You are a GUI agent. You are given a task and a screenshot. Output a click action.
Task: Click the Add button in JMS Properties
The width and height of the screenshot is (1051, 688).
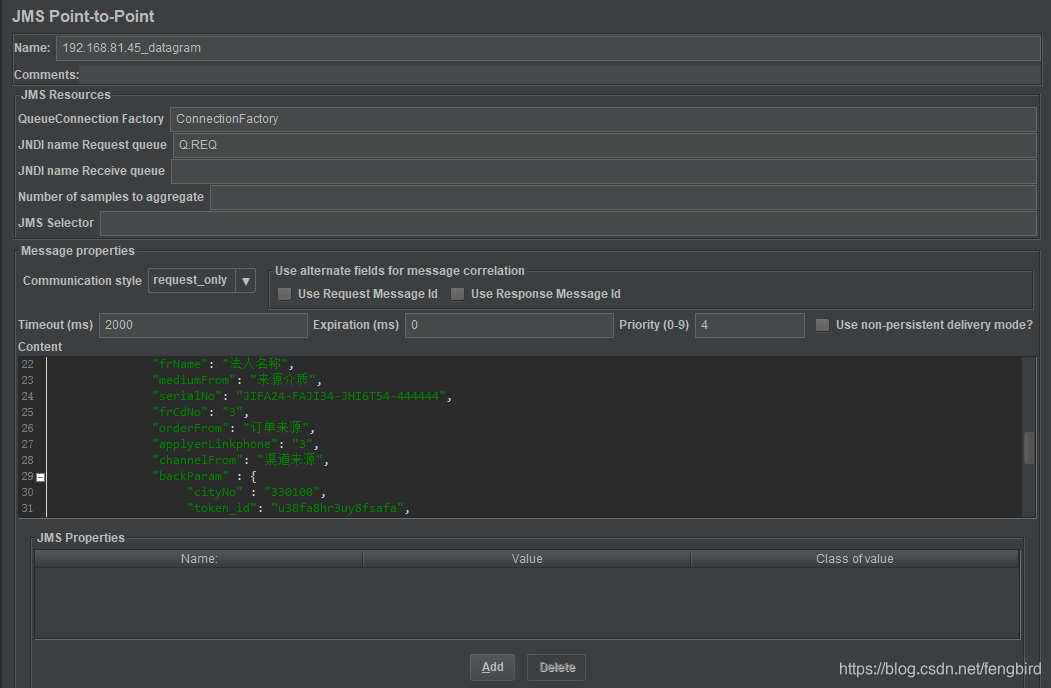pos(492,667)
